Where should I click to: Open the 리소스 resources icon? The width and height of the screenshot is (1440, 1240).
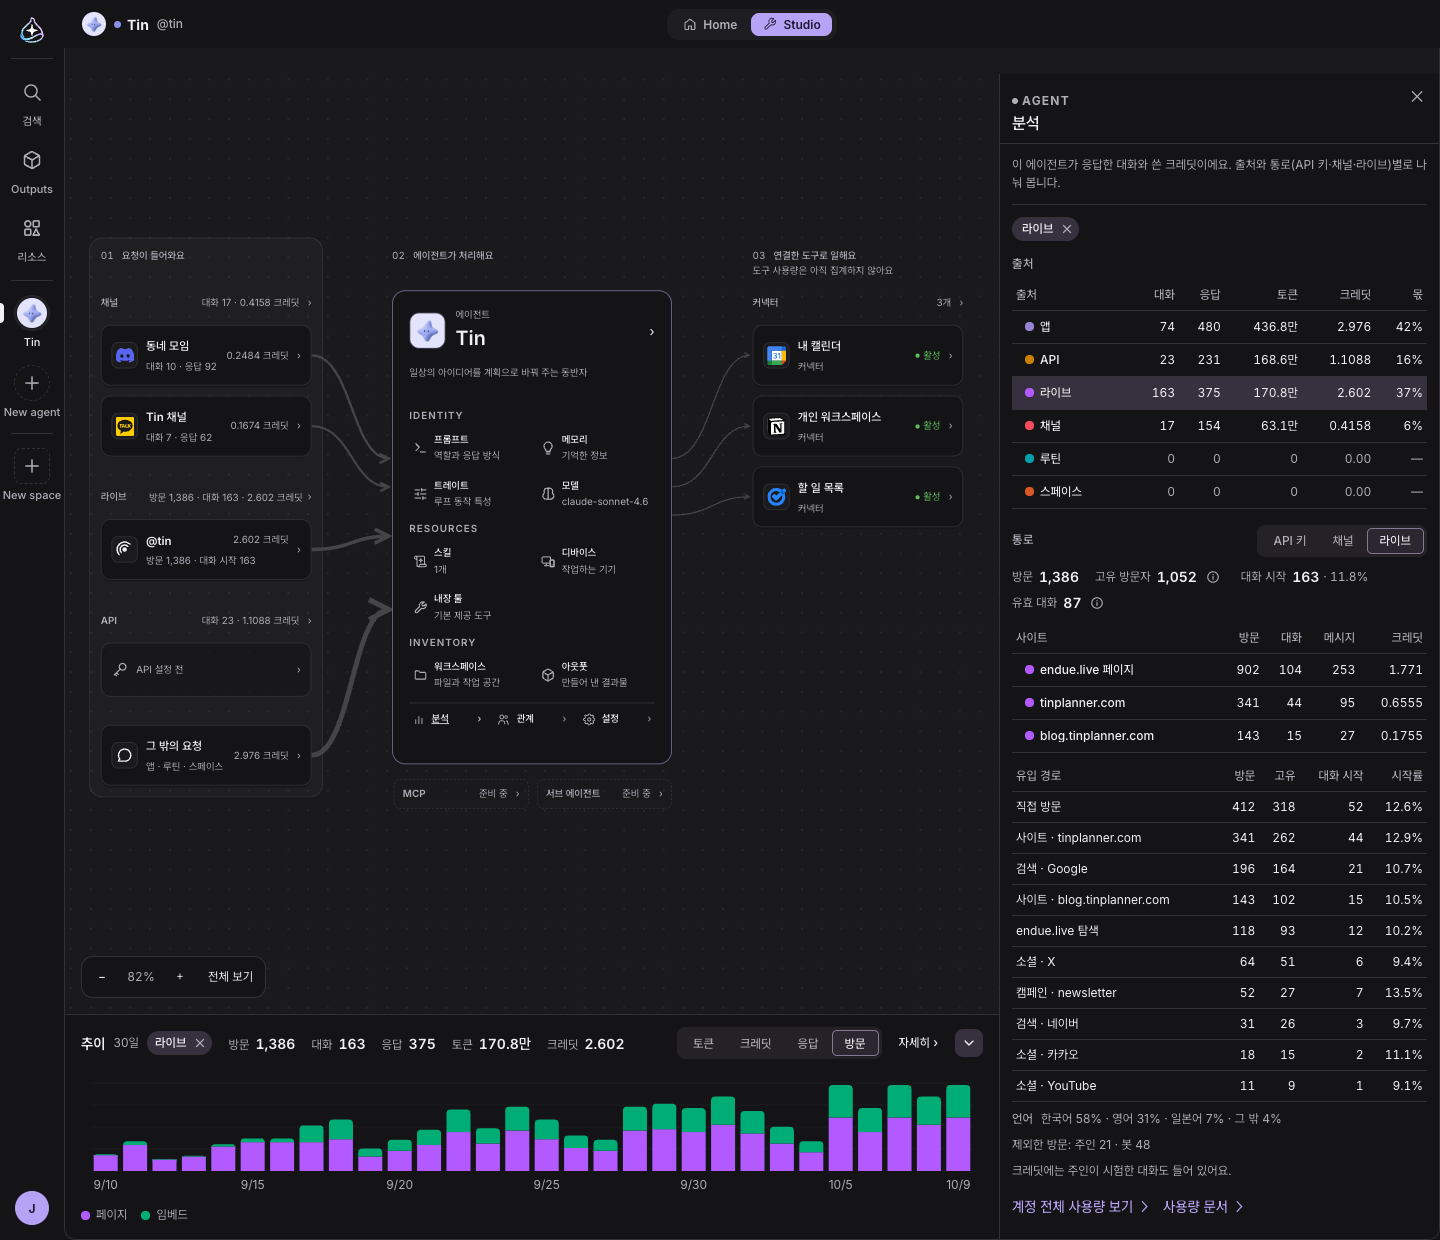(32, 228)
